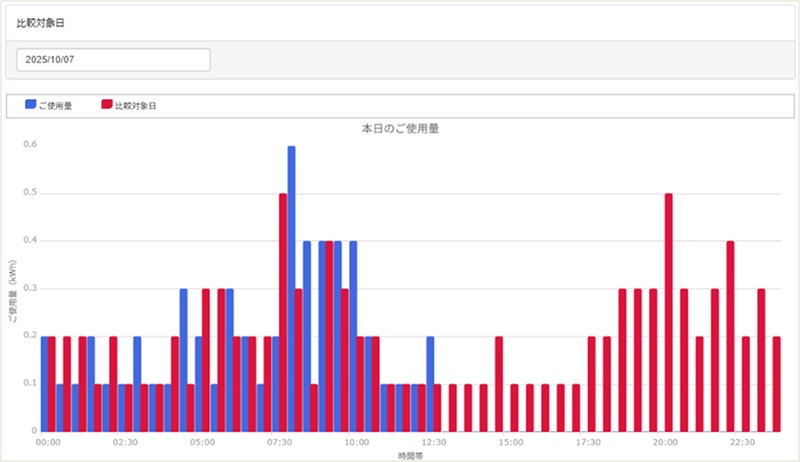Toggle the 比較対象日 series legend label
This screenshot has height=462, width=800.
point(135,105)
